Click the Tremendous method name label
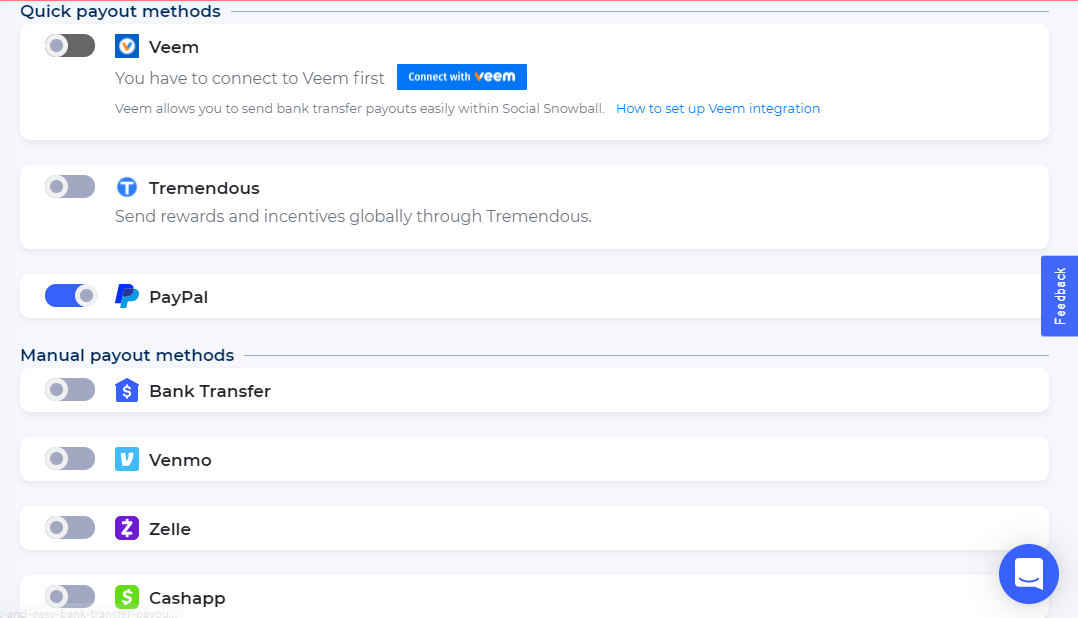 click(204, 188)
